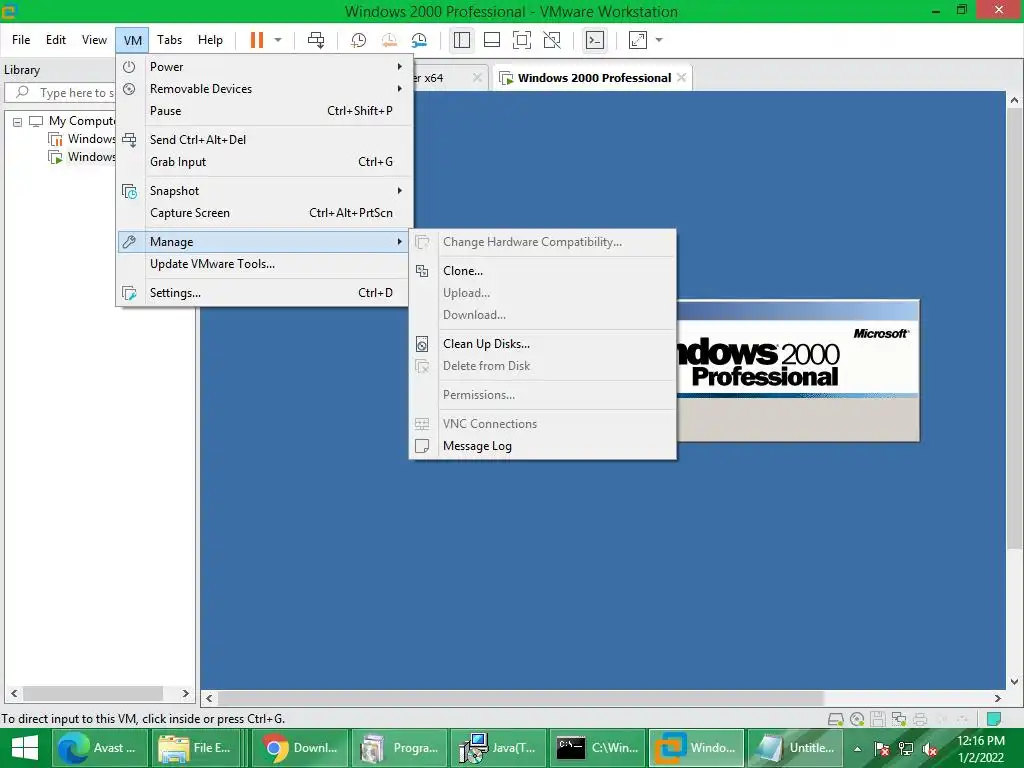Toggle the library sidebar view icon
This screenshot has height=768, width=1024.
[462, 40]
